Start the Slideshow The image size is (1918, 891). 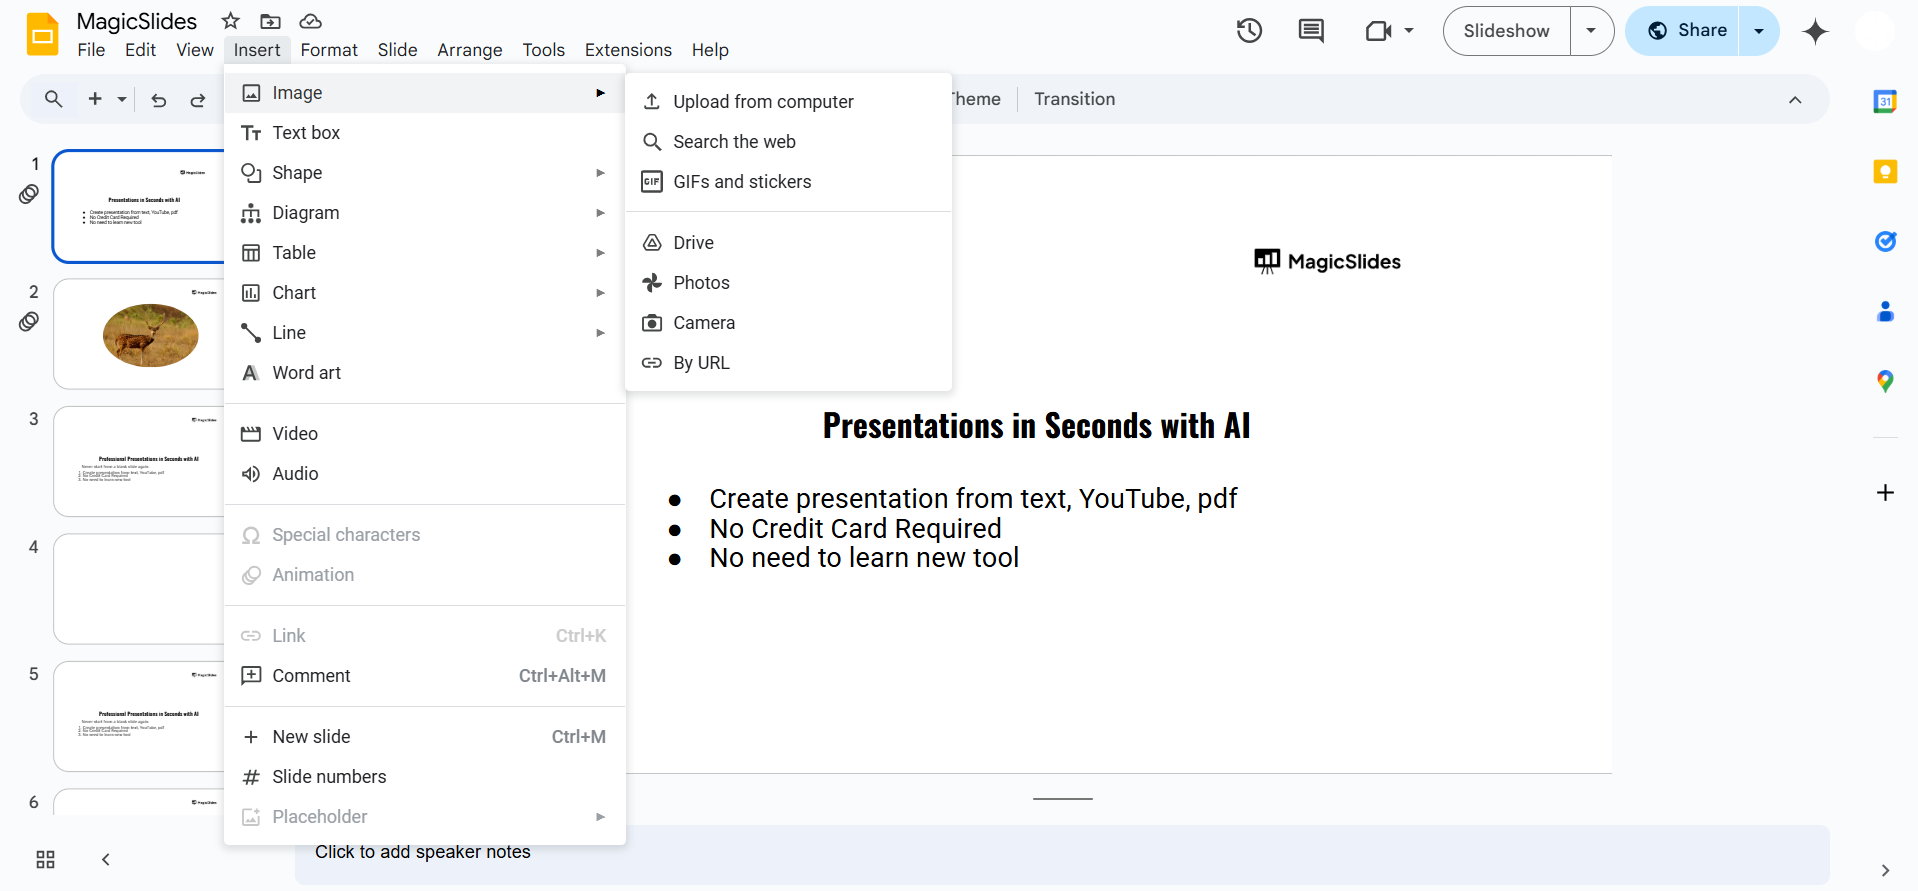pyautogui.click(x=1507, y=31)
